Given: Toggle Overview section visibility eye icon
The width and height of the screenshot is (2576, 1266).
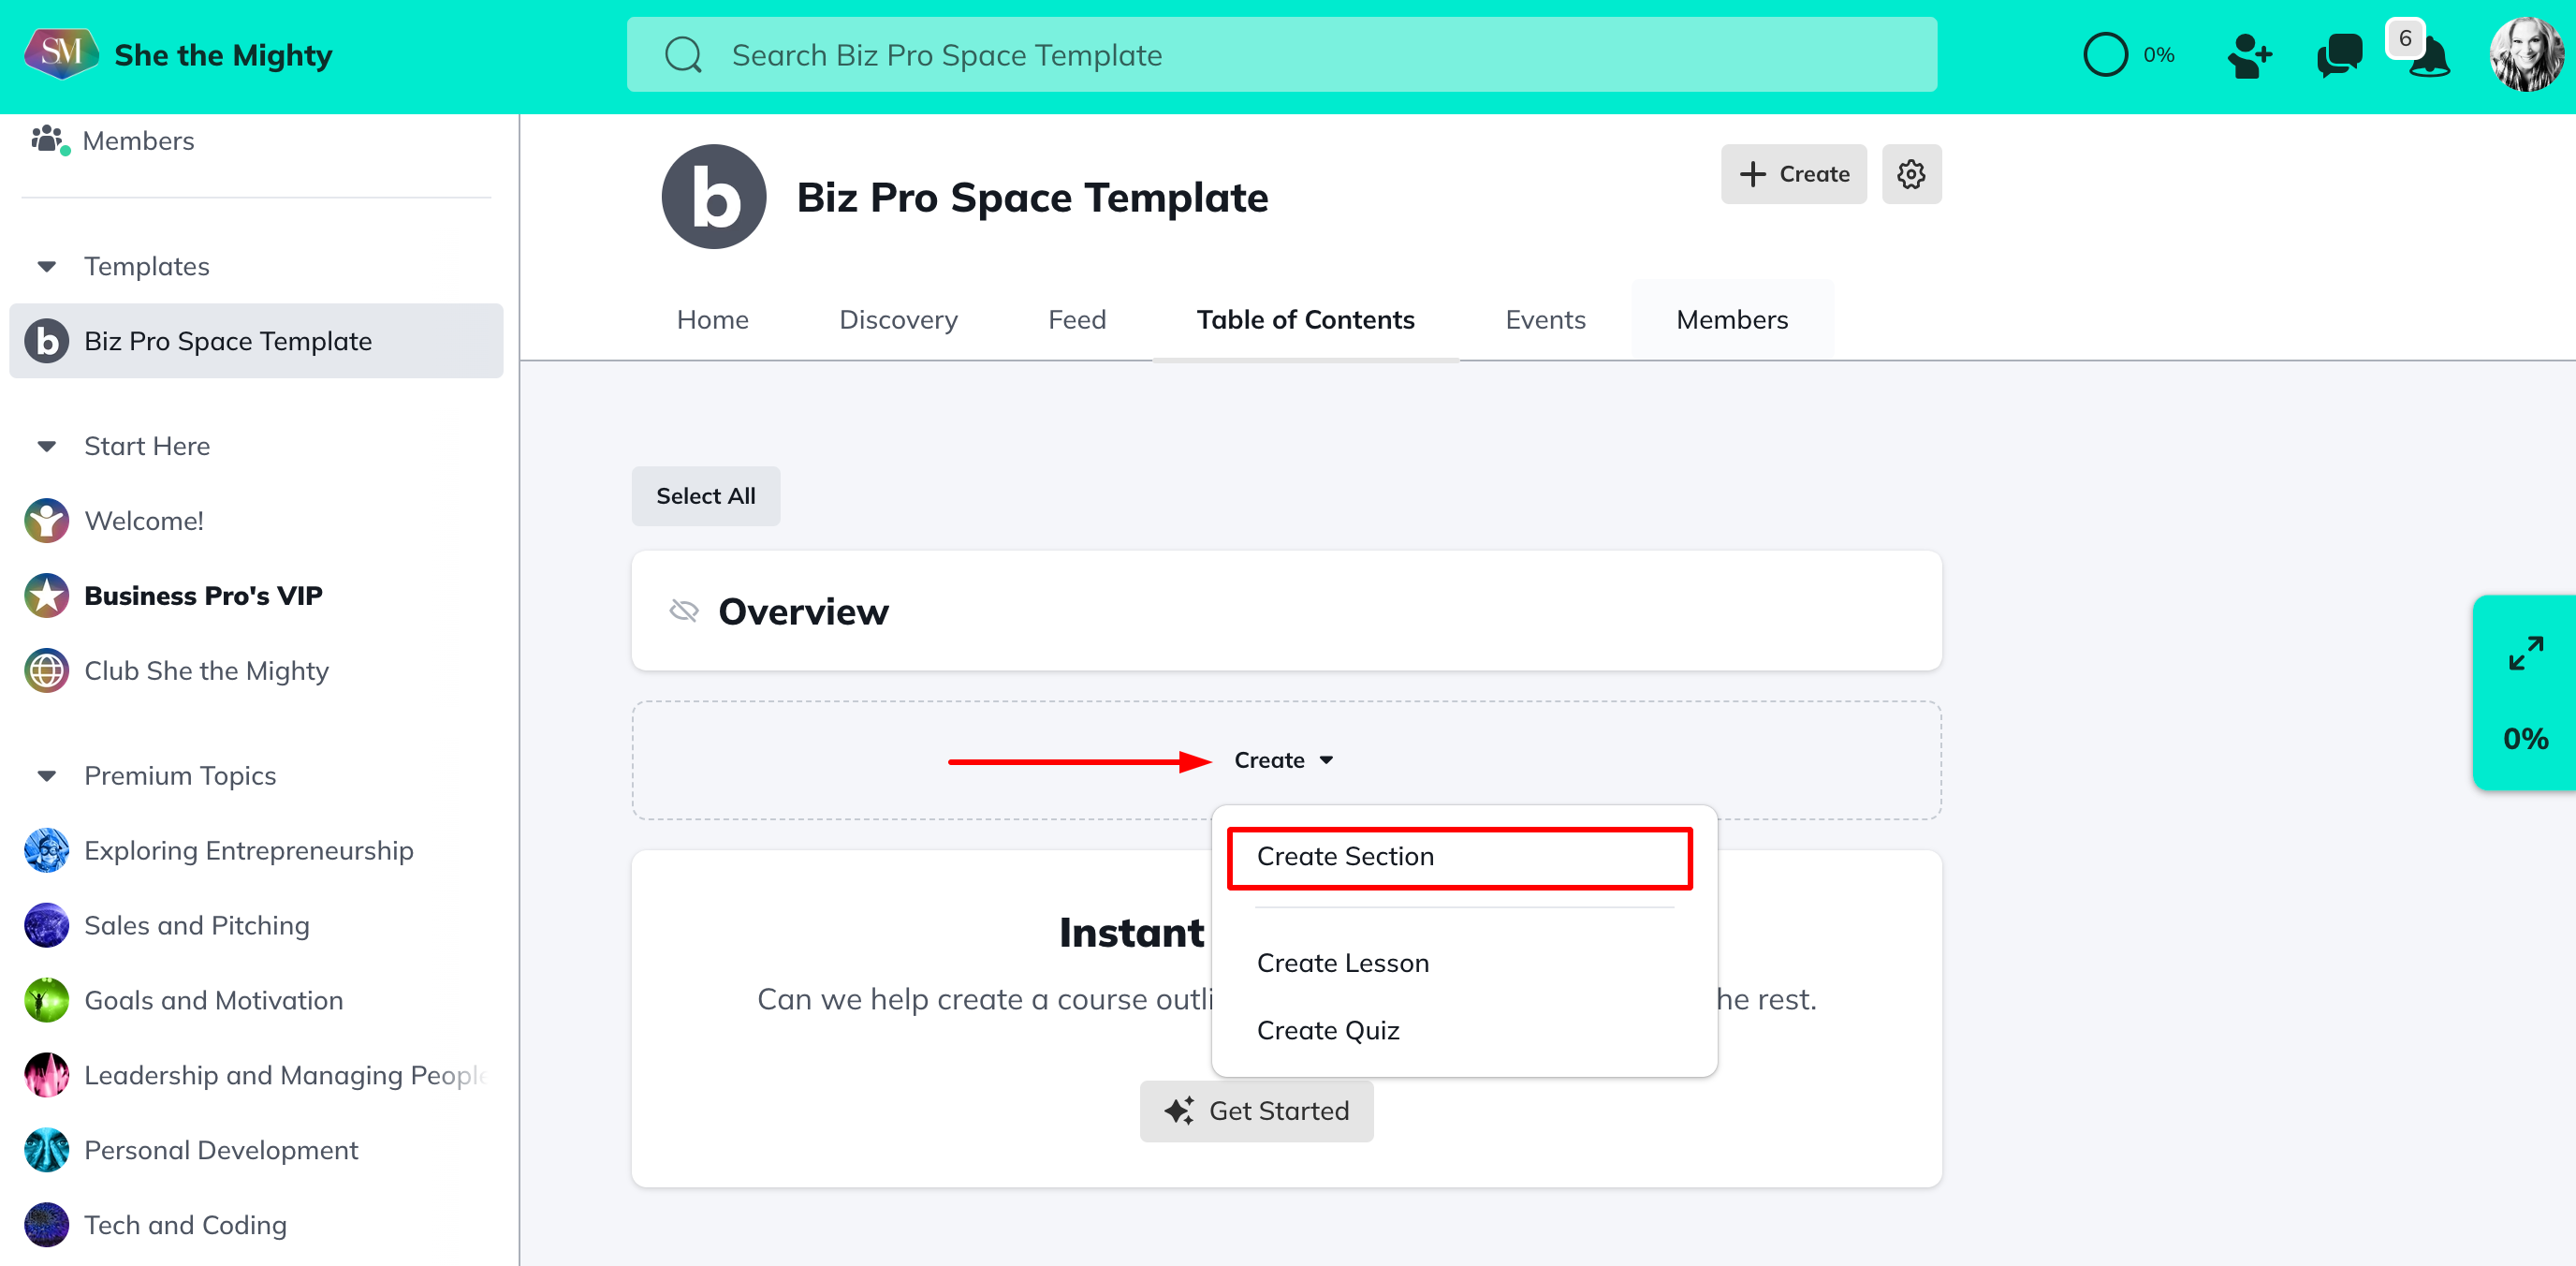Looking at the screenshot, I should (684, 611).
